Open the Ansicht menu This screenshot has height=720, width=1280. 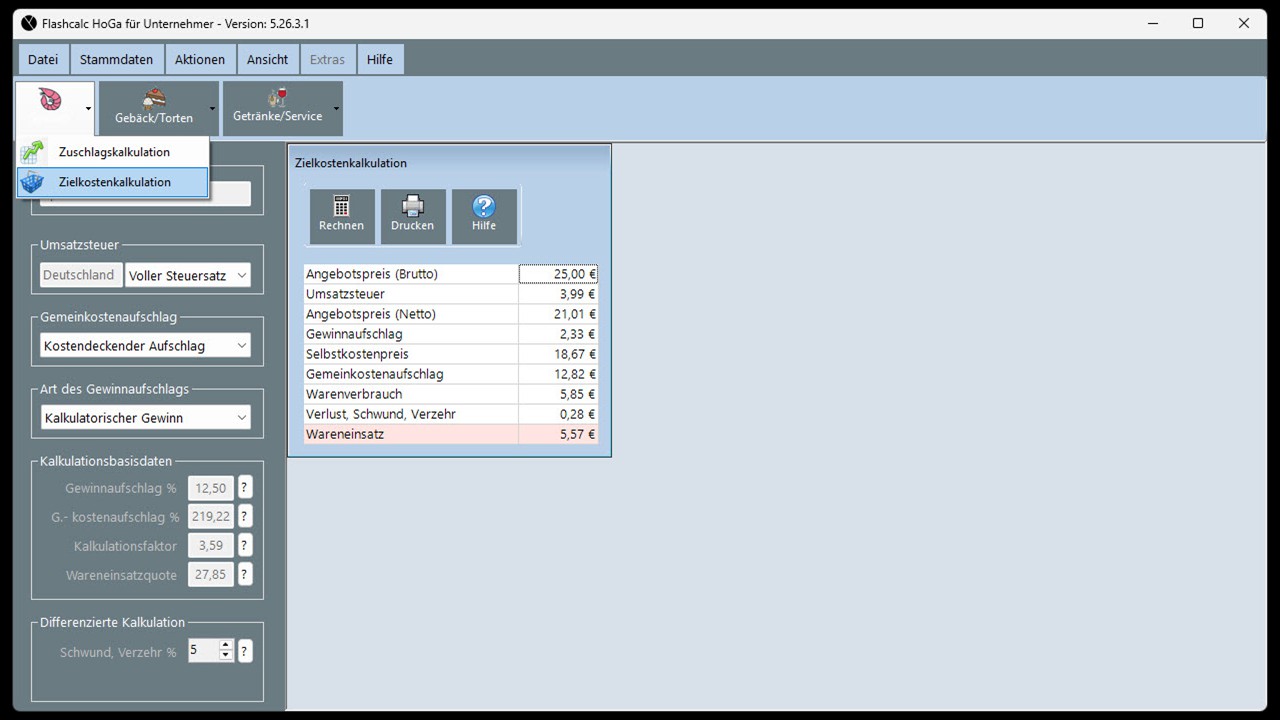tap(268, 59)
